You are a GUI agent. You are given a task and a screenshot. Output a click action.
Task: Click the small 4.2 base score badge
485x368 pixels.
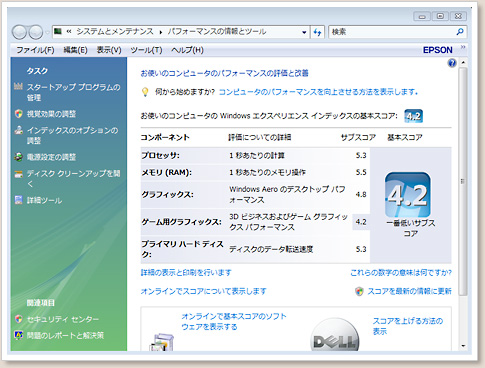(x=413, y=116)
